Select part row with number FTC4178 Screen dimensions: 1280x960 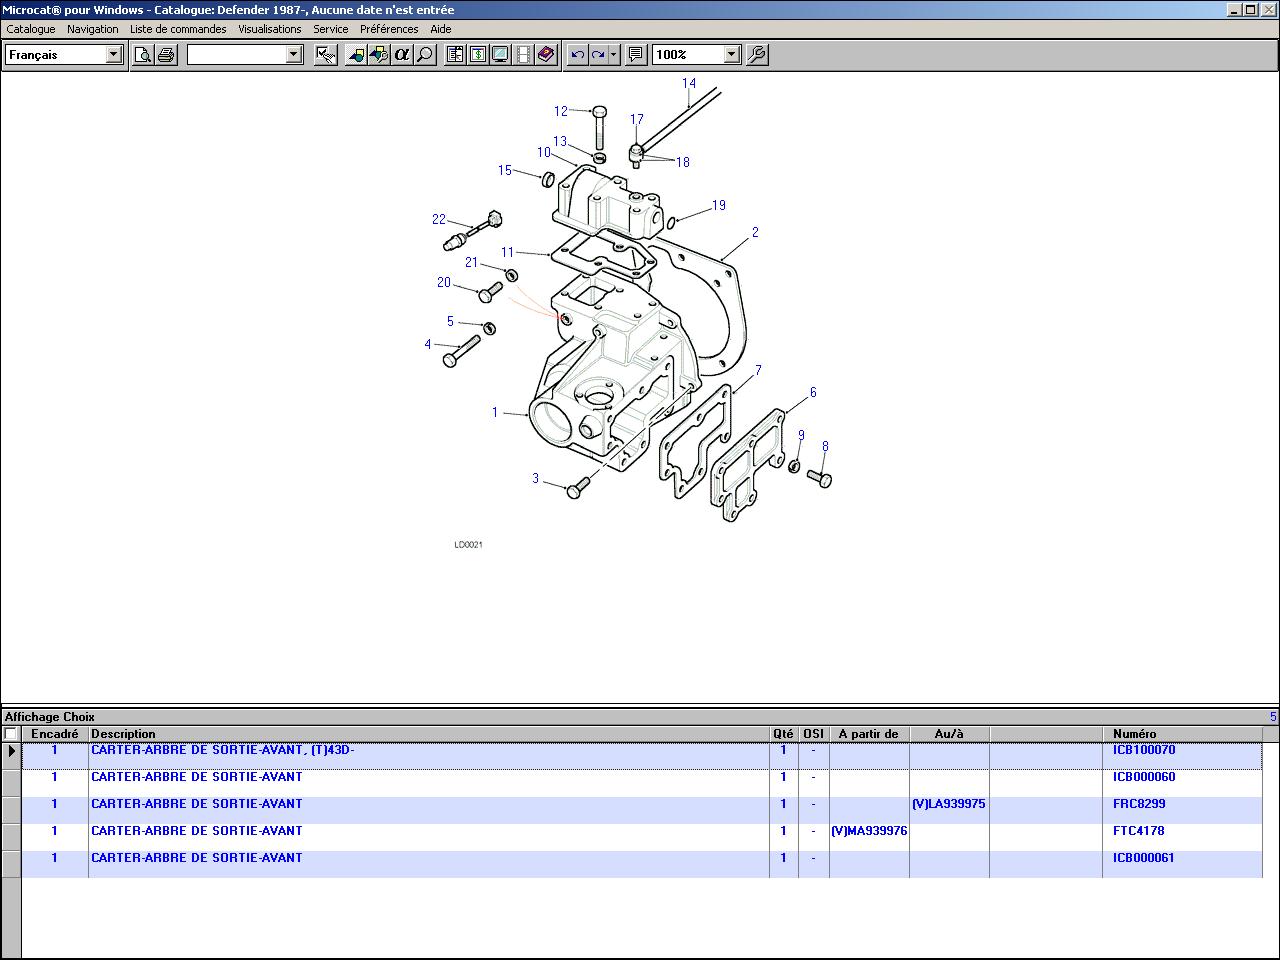pos(1138,831)
